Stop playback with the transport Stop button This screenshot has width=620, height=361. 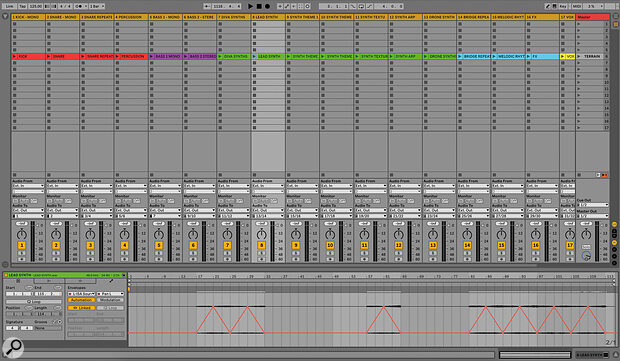pos(259,6)
